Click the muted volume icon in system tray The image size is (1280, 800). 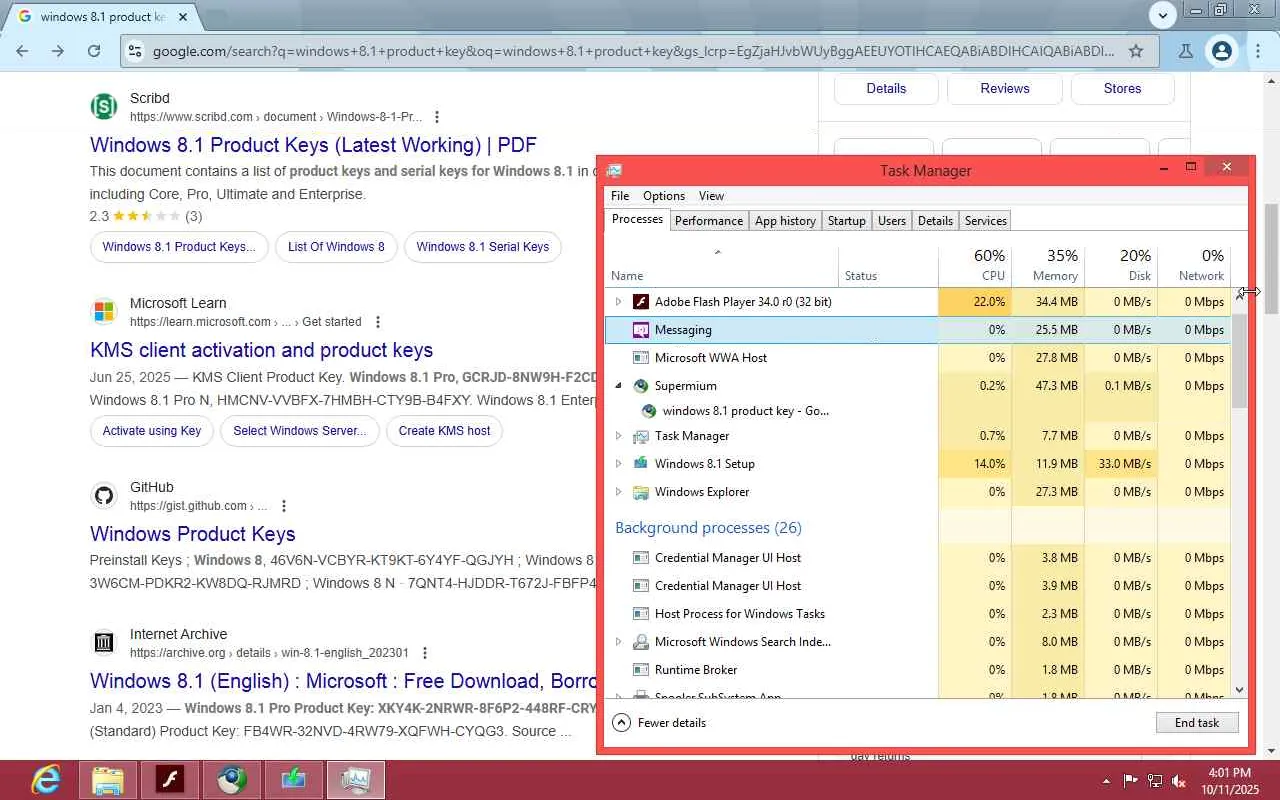(x=1179, y=781)
